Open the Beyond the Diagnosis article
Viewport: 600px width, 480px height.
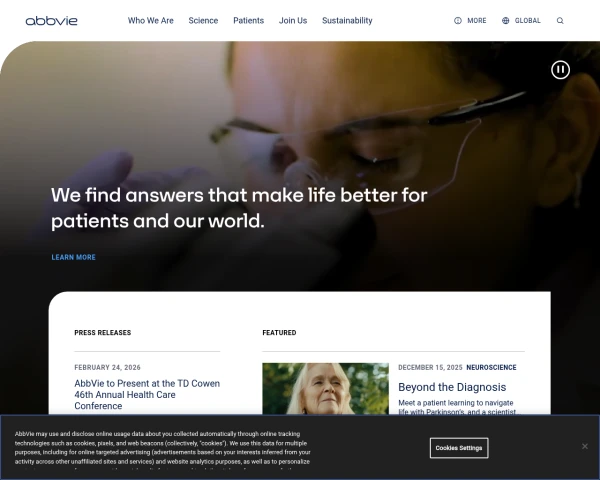click(x=452, y=387)
